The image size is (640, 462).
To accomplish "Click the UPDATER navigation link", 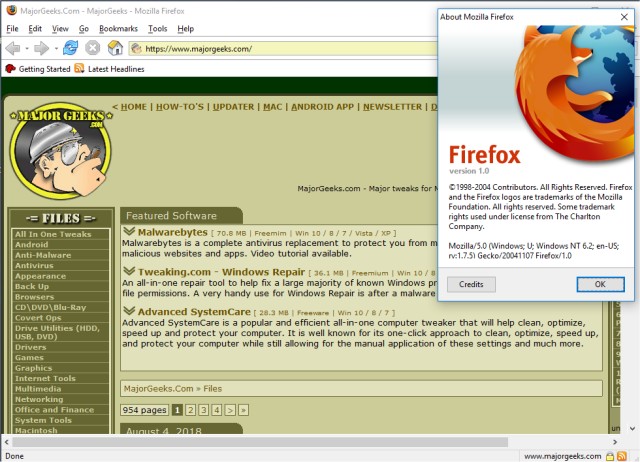I will [233, 107].
